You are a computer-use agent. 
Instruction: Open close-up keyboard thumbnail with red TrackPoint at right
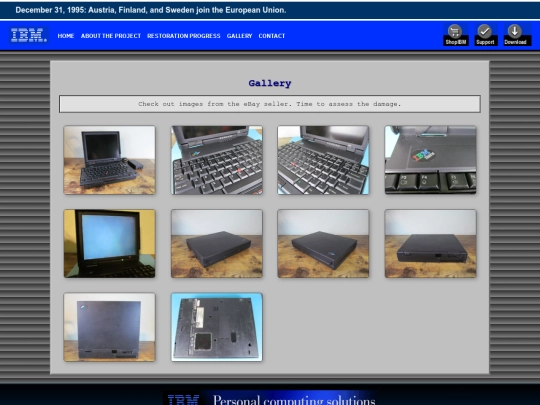pyautogui.click(x=217, y=160)
